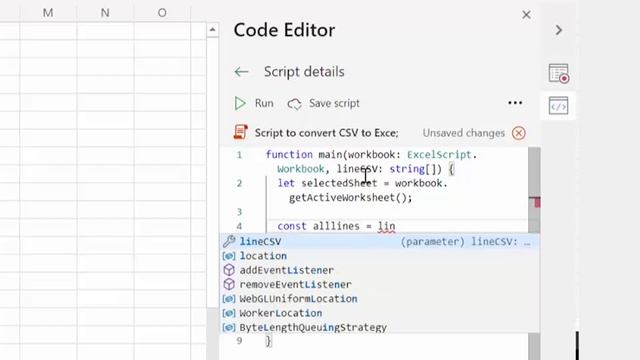This screenshot has height=360, width=640.
Task: Close the Code Editor pane
Action: pyautogui.click(x=526, y=15)
